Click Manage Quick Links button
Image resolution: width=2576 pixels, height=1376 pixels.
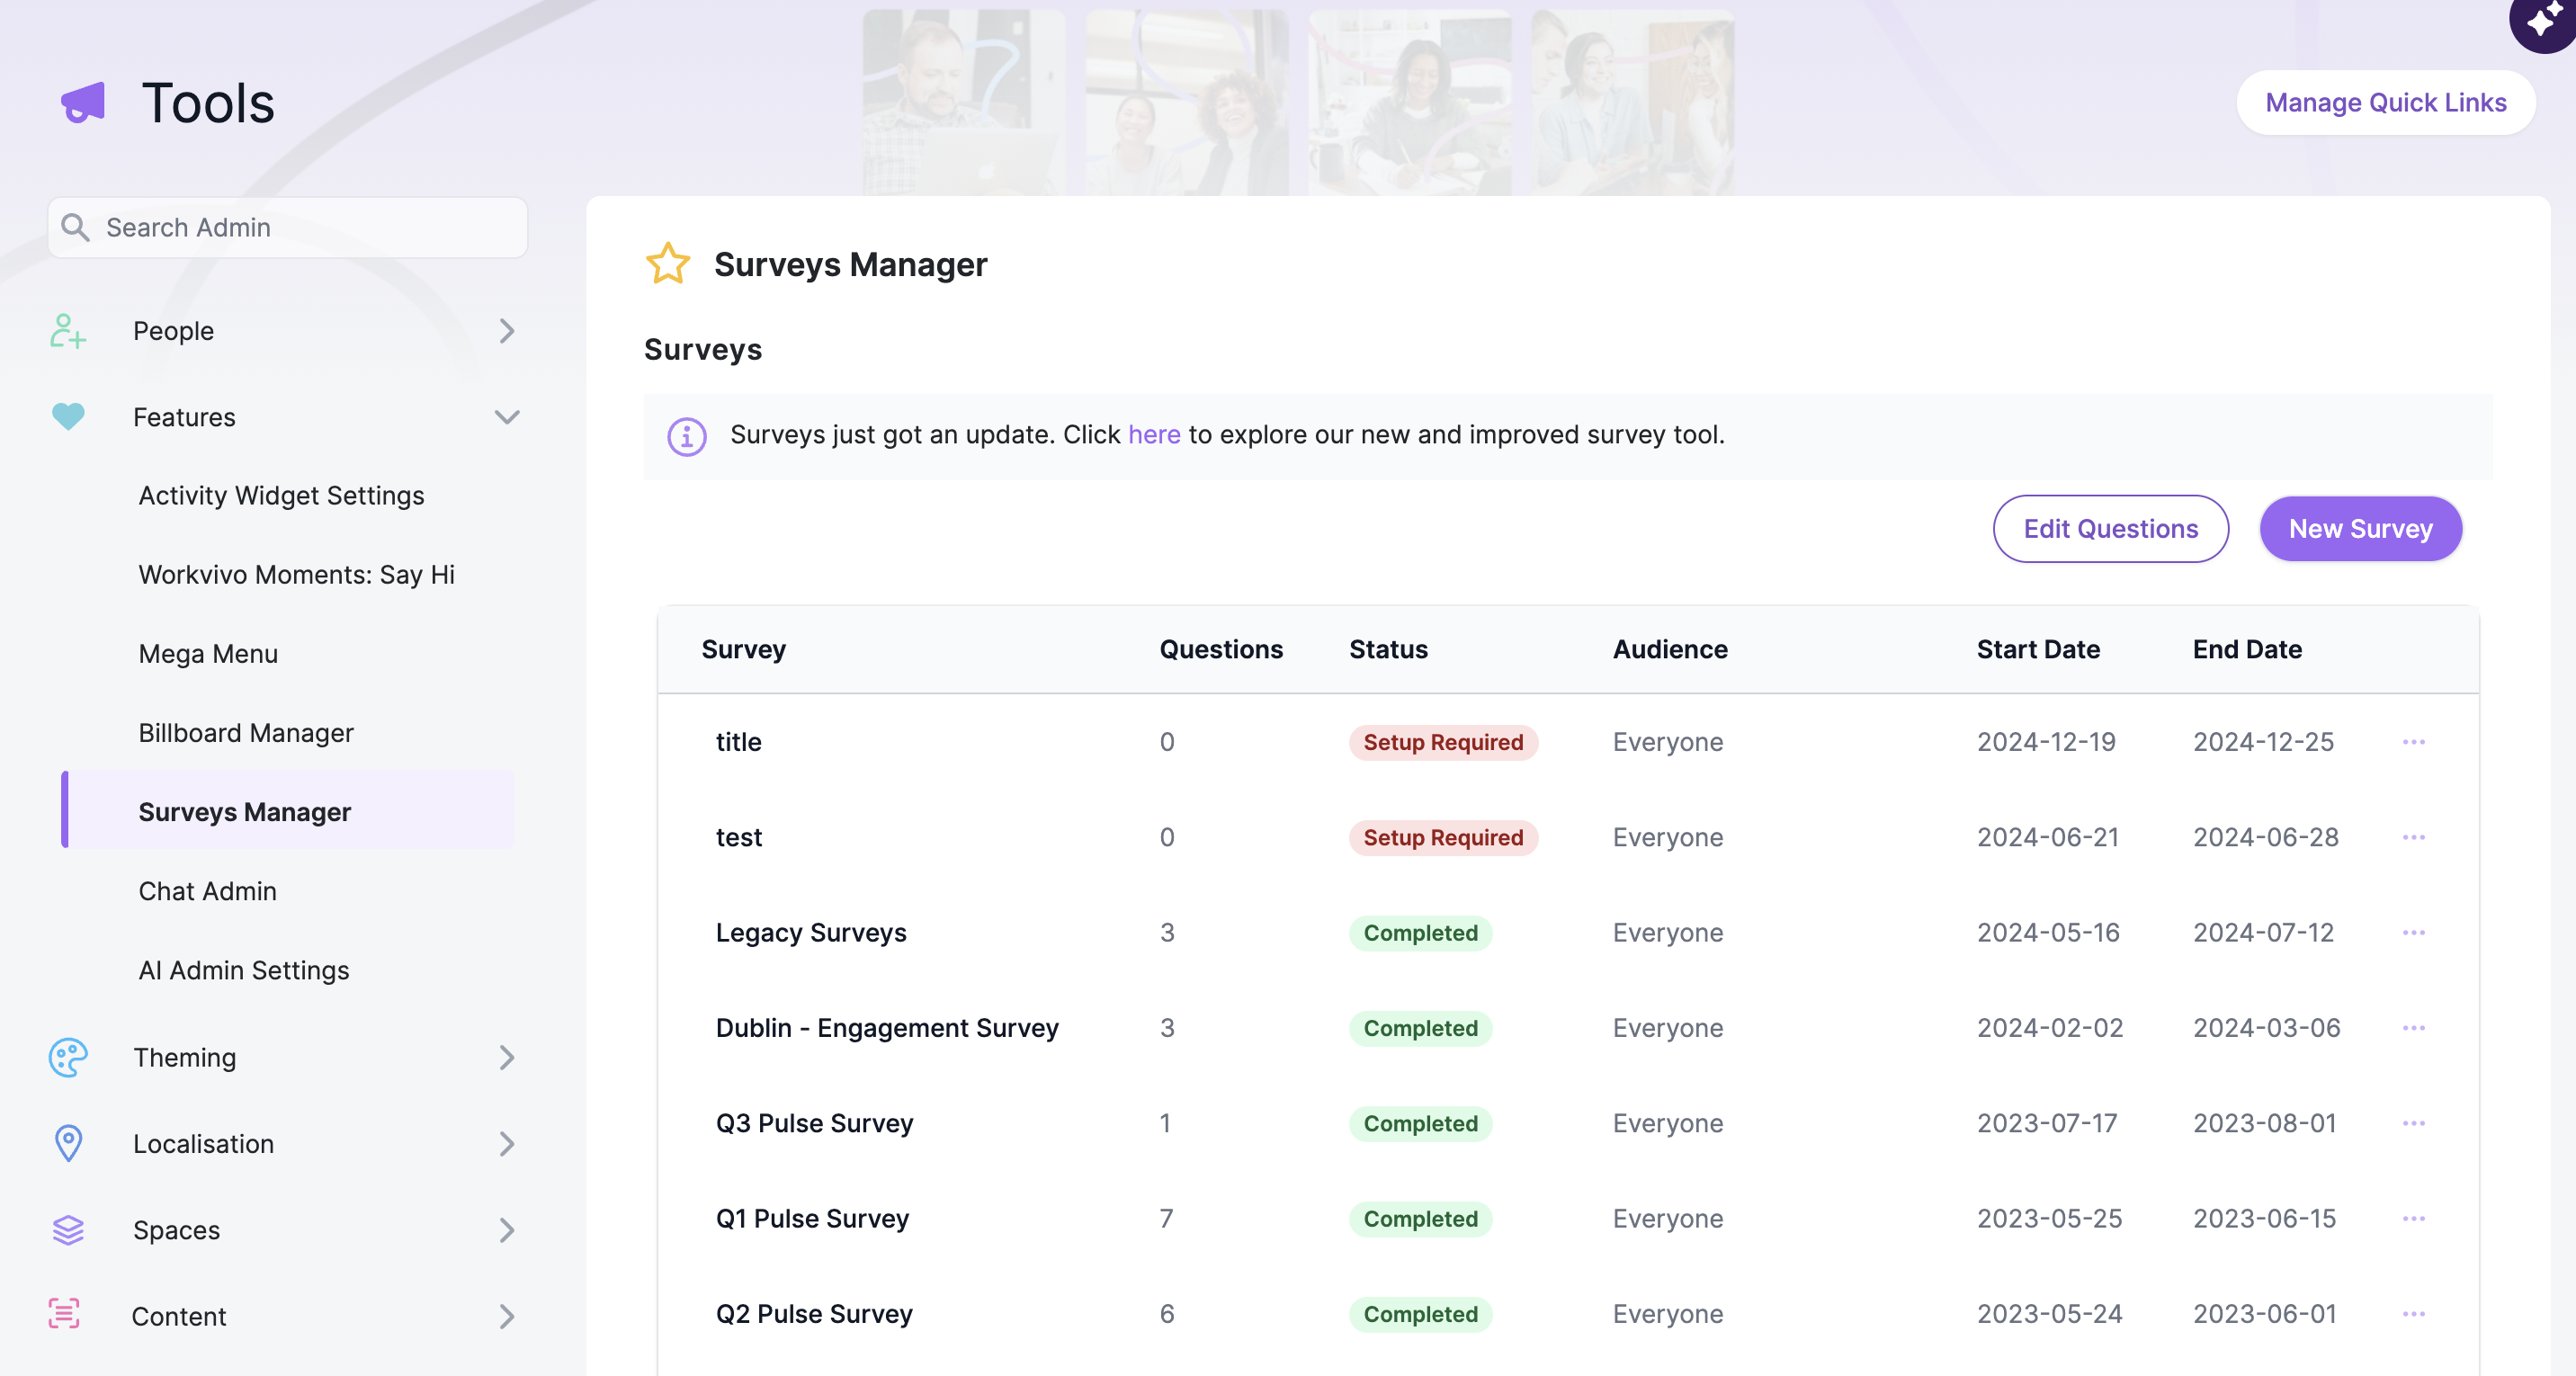(2385, 102)
